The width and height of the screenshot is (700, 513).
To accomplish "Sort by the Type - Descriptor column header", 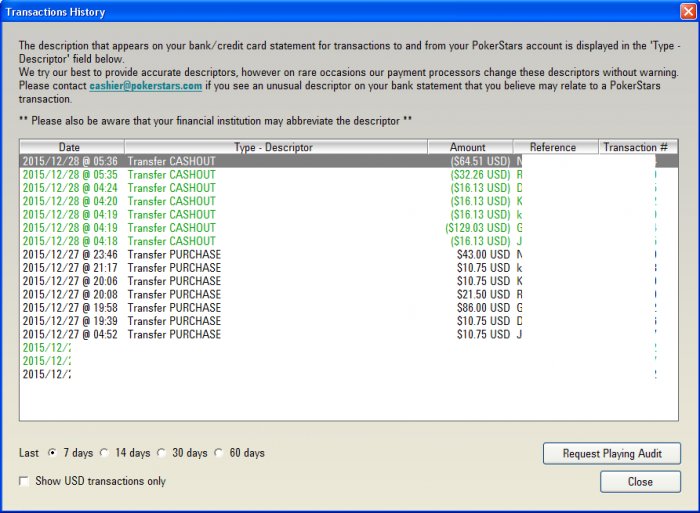I will 276,147.
